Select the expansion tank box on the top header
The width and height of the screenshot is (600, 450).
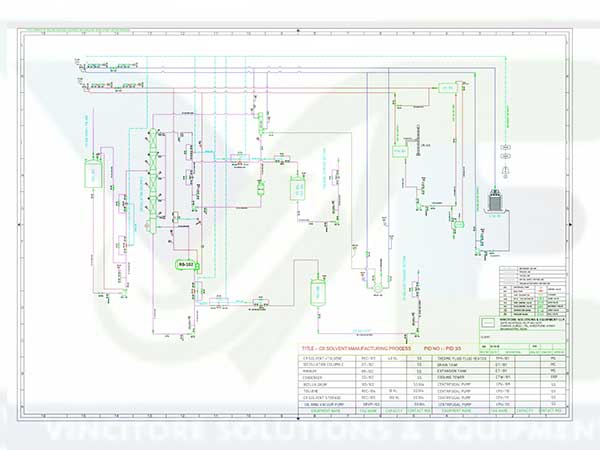tap(447, 88)
